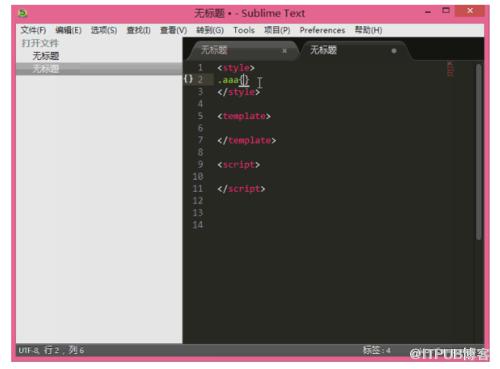Screen dimensions: 500x369
Task: Select the first 无标题 file in sidebar
Action: click(x=46, y=56)
